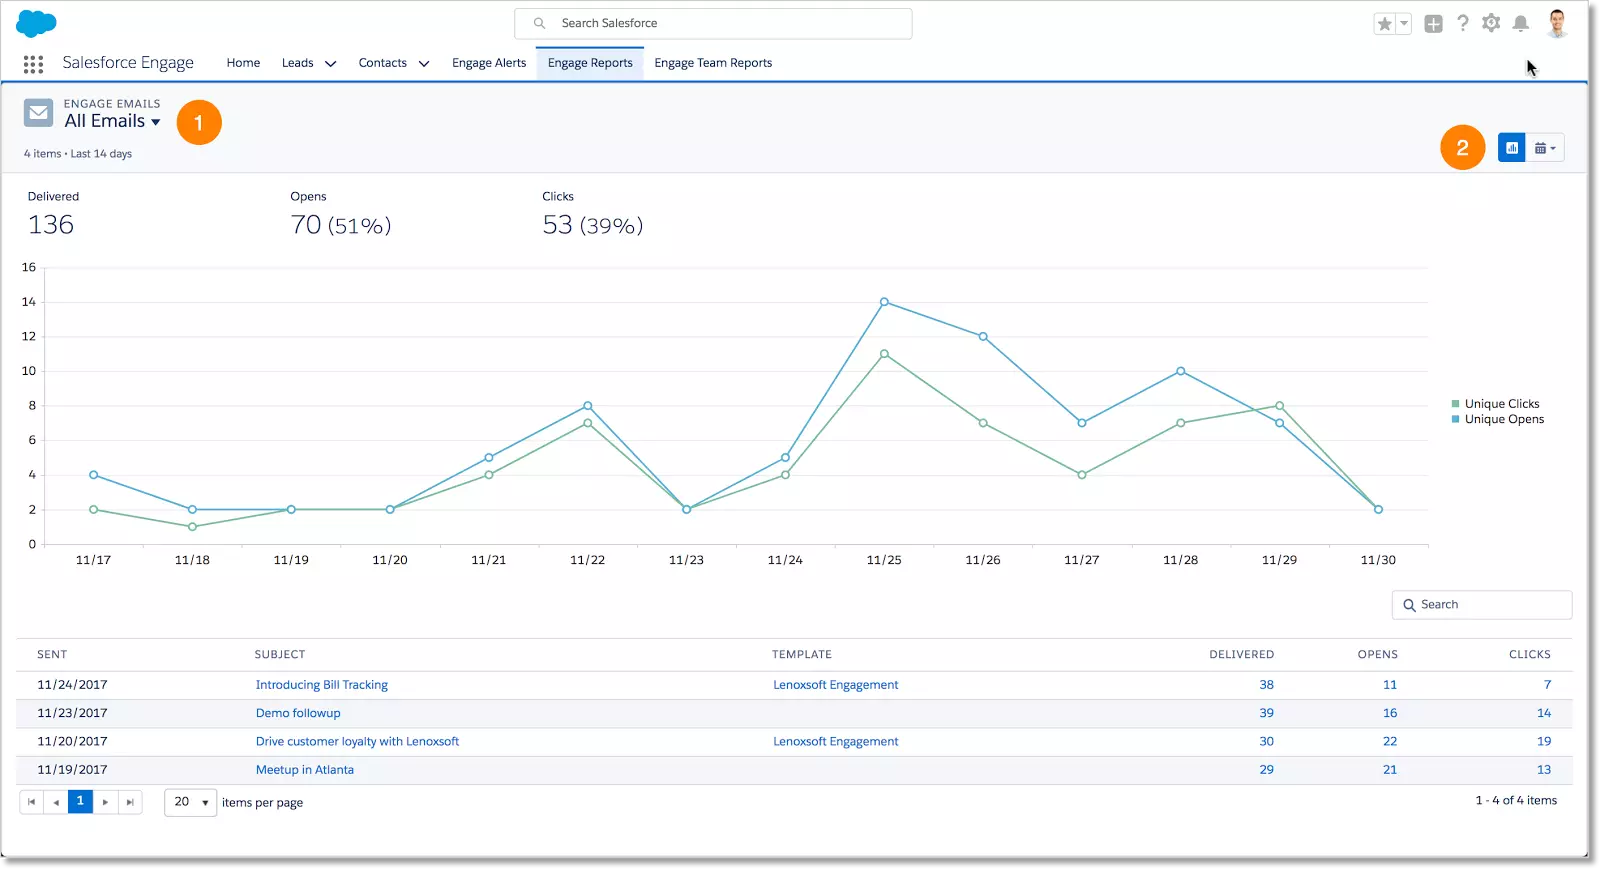Click the Delivered total 136
Viewport: 1600px width, 869px height.
coord(51,225)
